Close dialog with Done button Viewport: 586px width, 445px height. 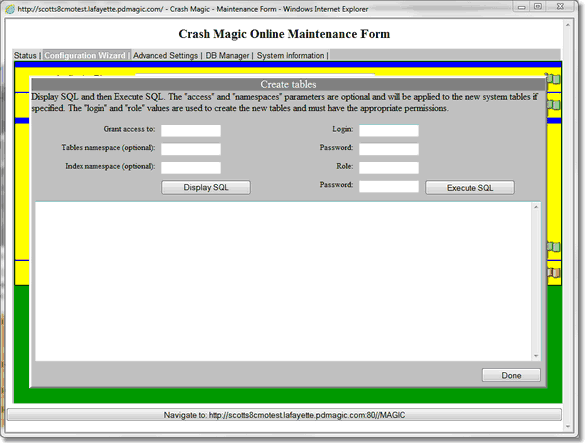click(511, 376)
